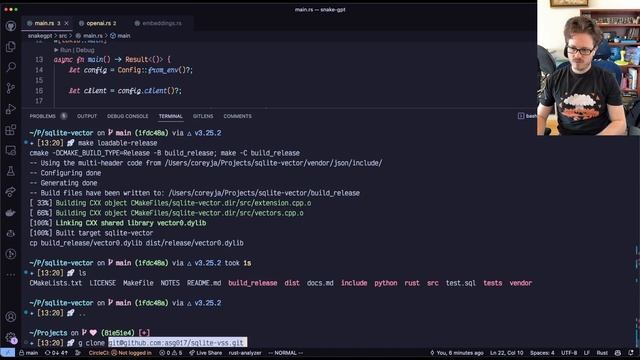Screen dimensions: 640x360
Task: Click the notifications bell in status bar
Action: click(x=631, y=353)
